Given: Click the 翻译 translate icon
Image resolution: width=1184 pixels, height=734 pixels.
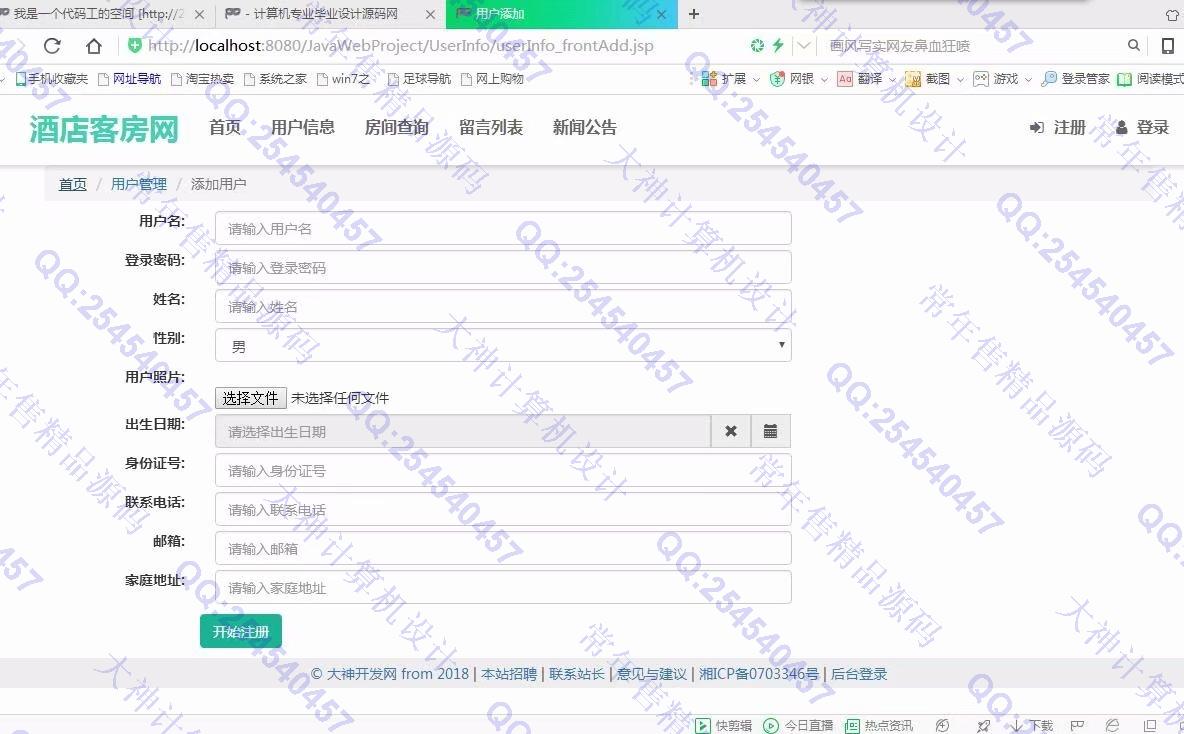Looking at the screenshot, I should (845, 79).
